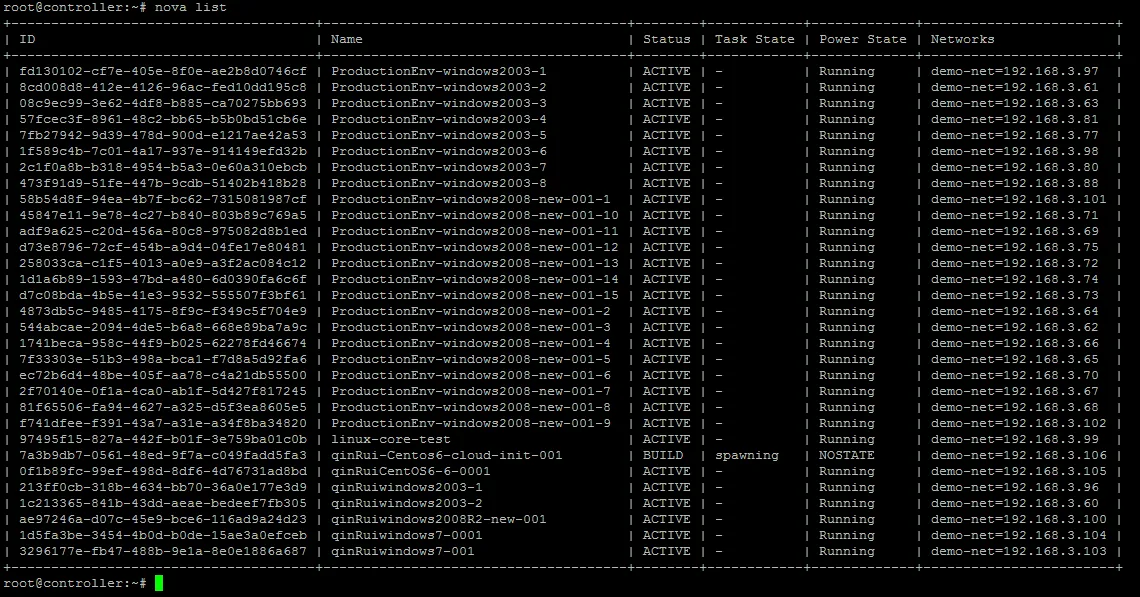Click the Task State column header
Image resolution: width=1140 pixels, height=597 pixels.
coord(755,39)
